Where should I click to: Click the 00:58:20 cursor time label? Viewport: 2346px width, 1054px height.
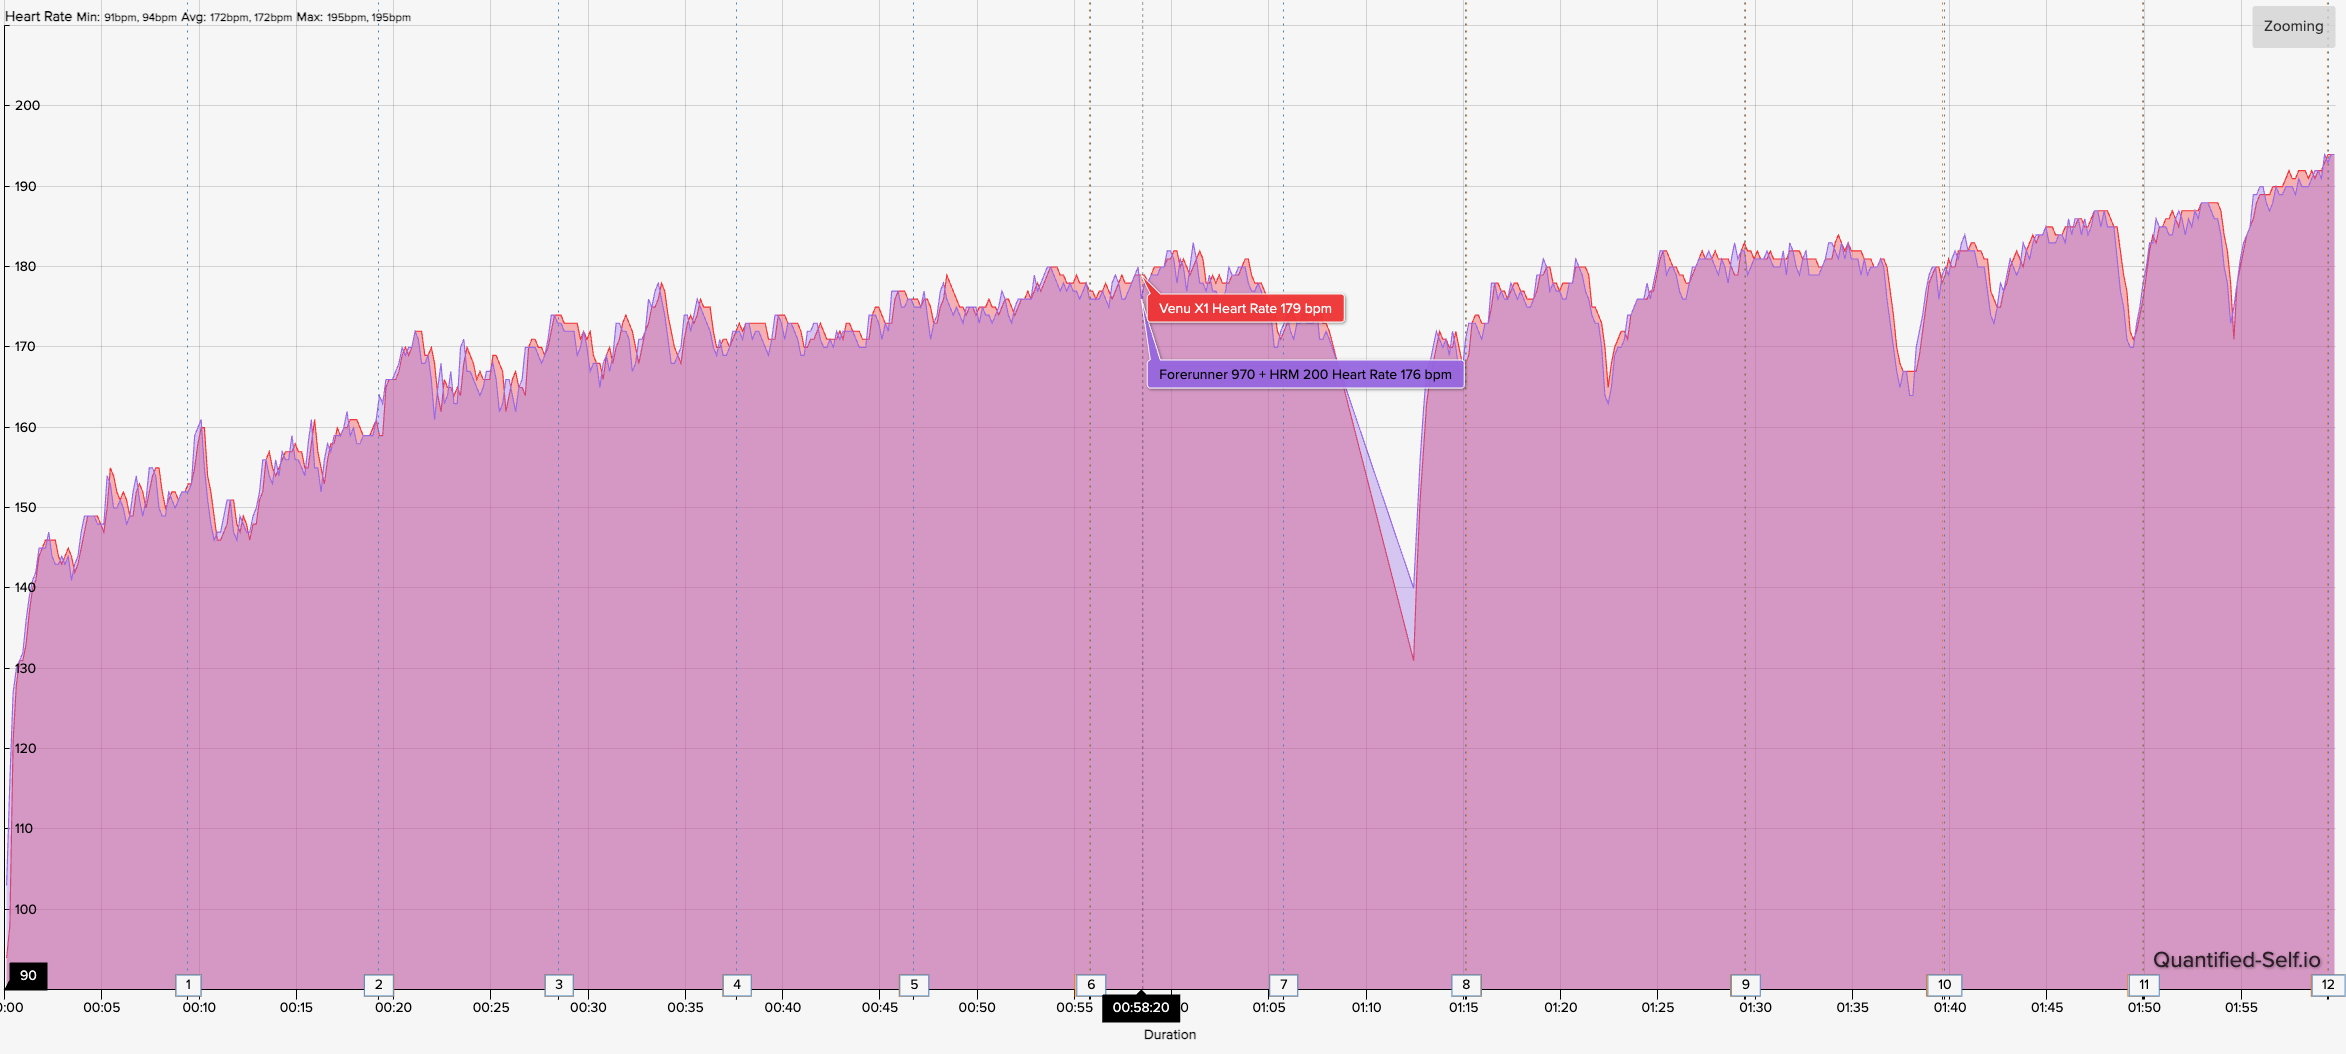click(x=1141, y=1007)
